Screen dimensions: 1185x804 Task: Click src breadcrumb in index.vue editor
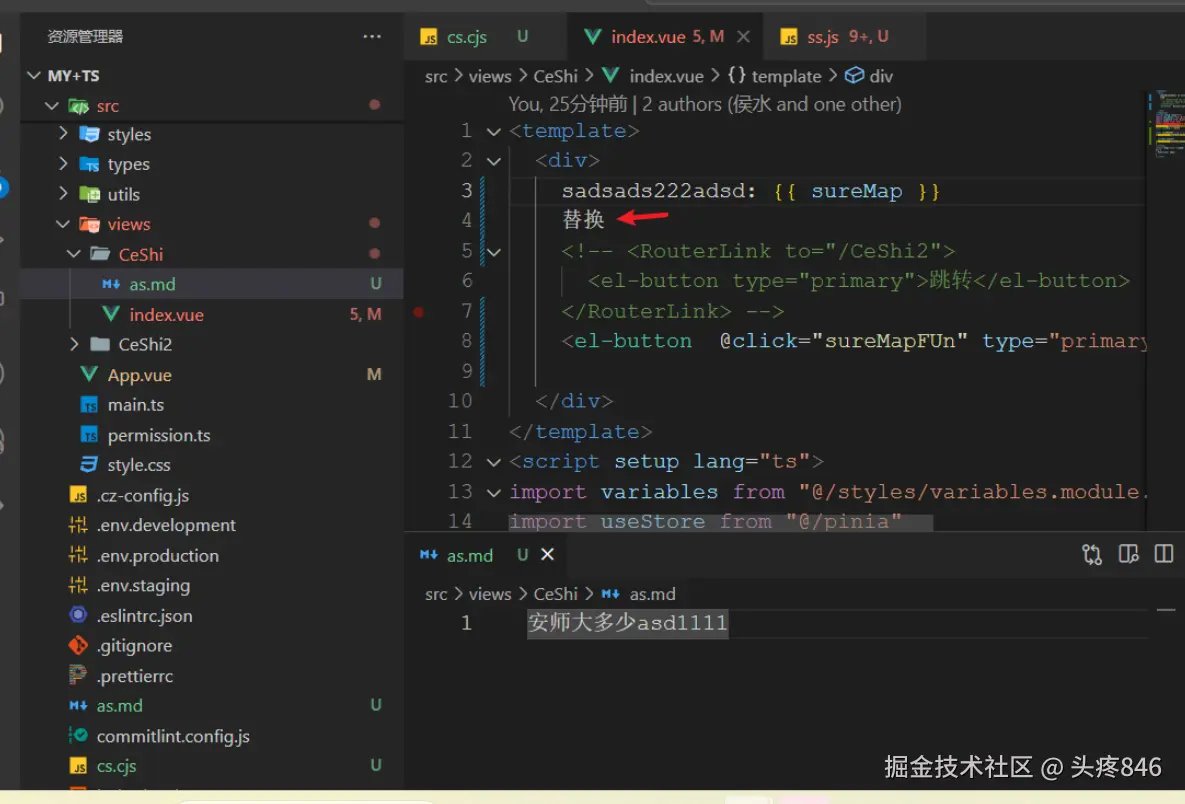436,76
